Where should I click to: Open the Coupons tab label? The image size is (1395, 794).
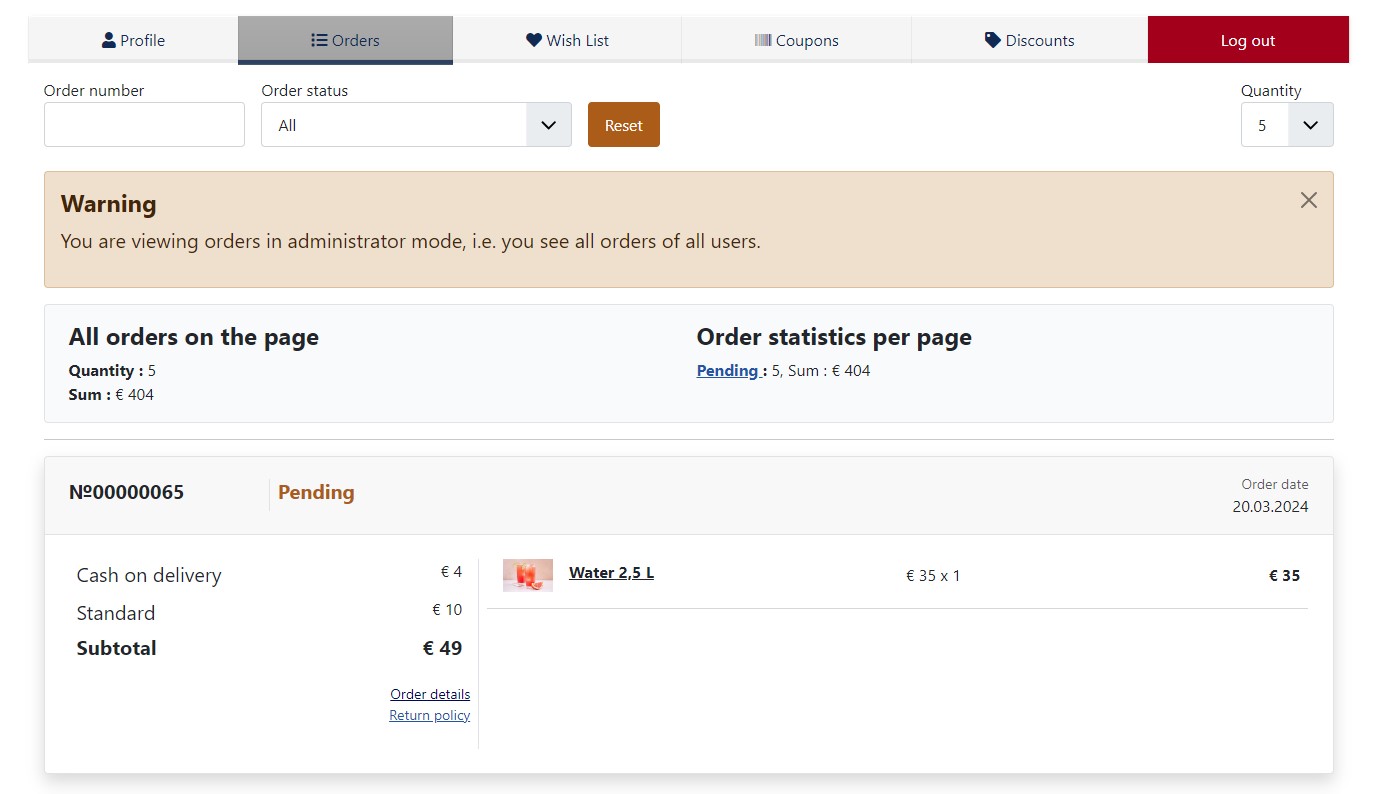tap(807, 41)
